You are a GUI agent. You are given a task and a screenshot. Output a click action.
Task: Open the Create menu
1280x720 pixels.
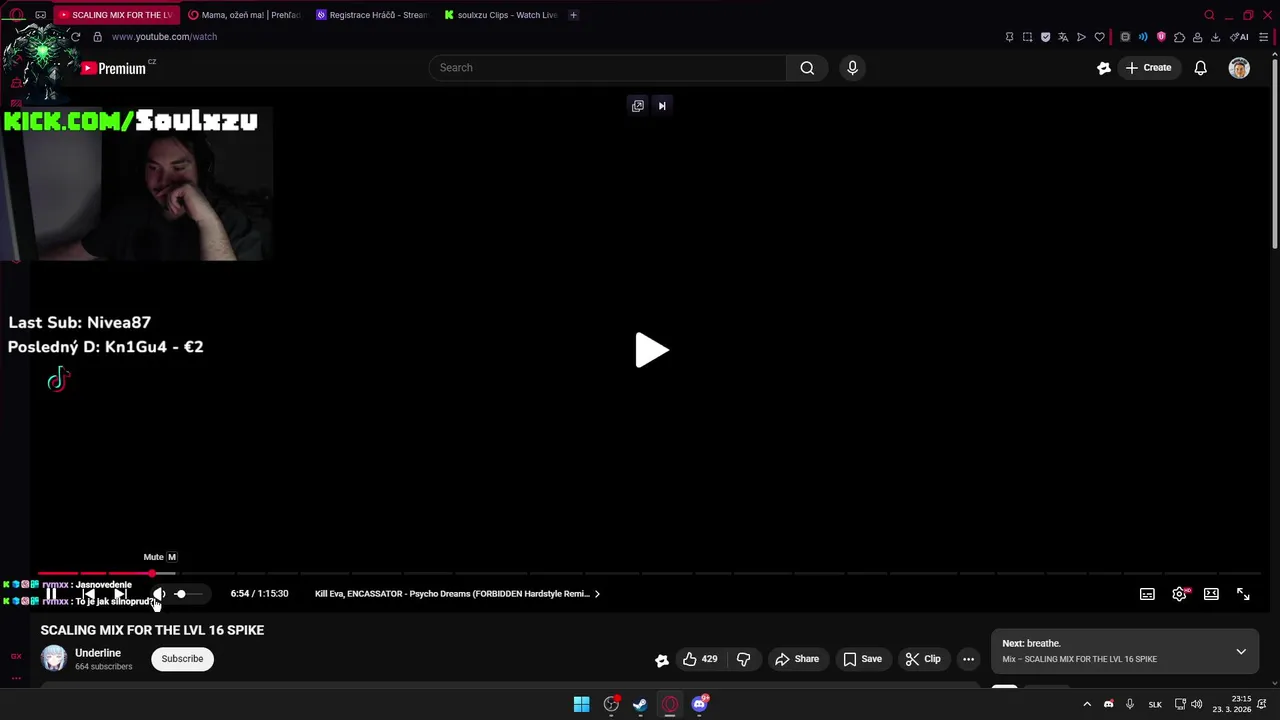click(1148, 68)
